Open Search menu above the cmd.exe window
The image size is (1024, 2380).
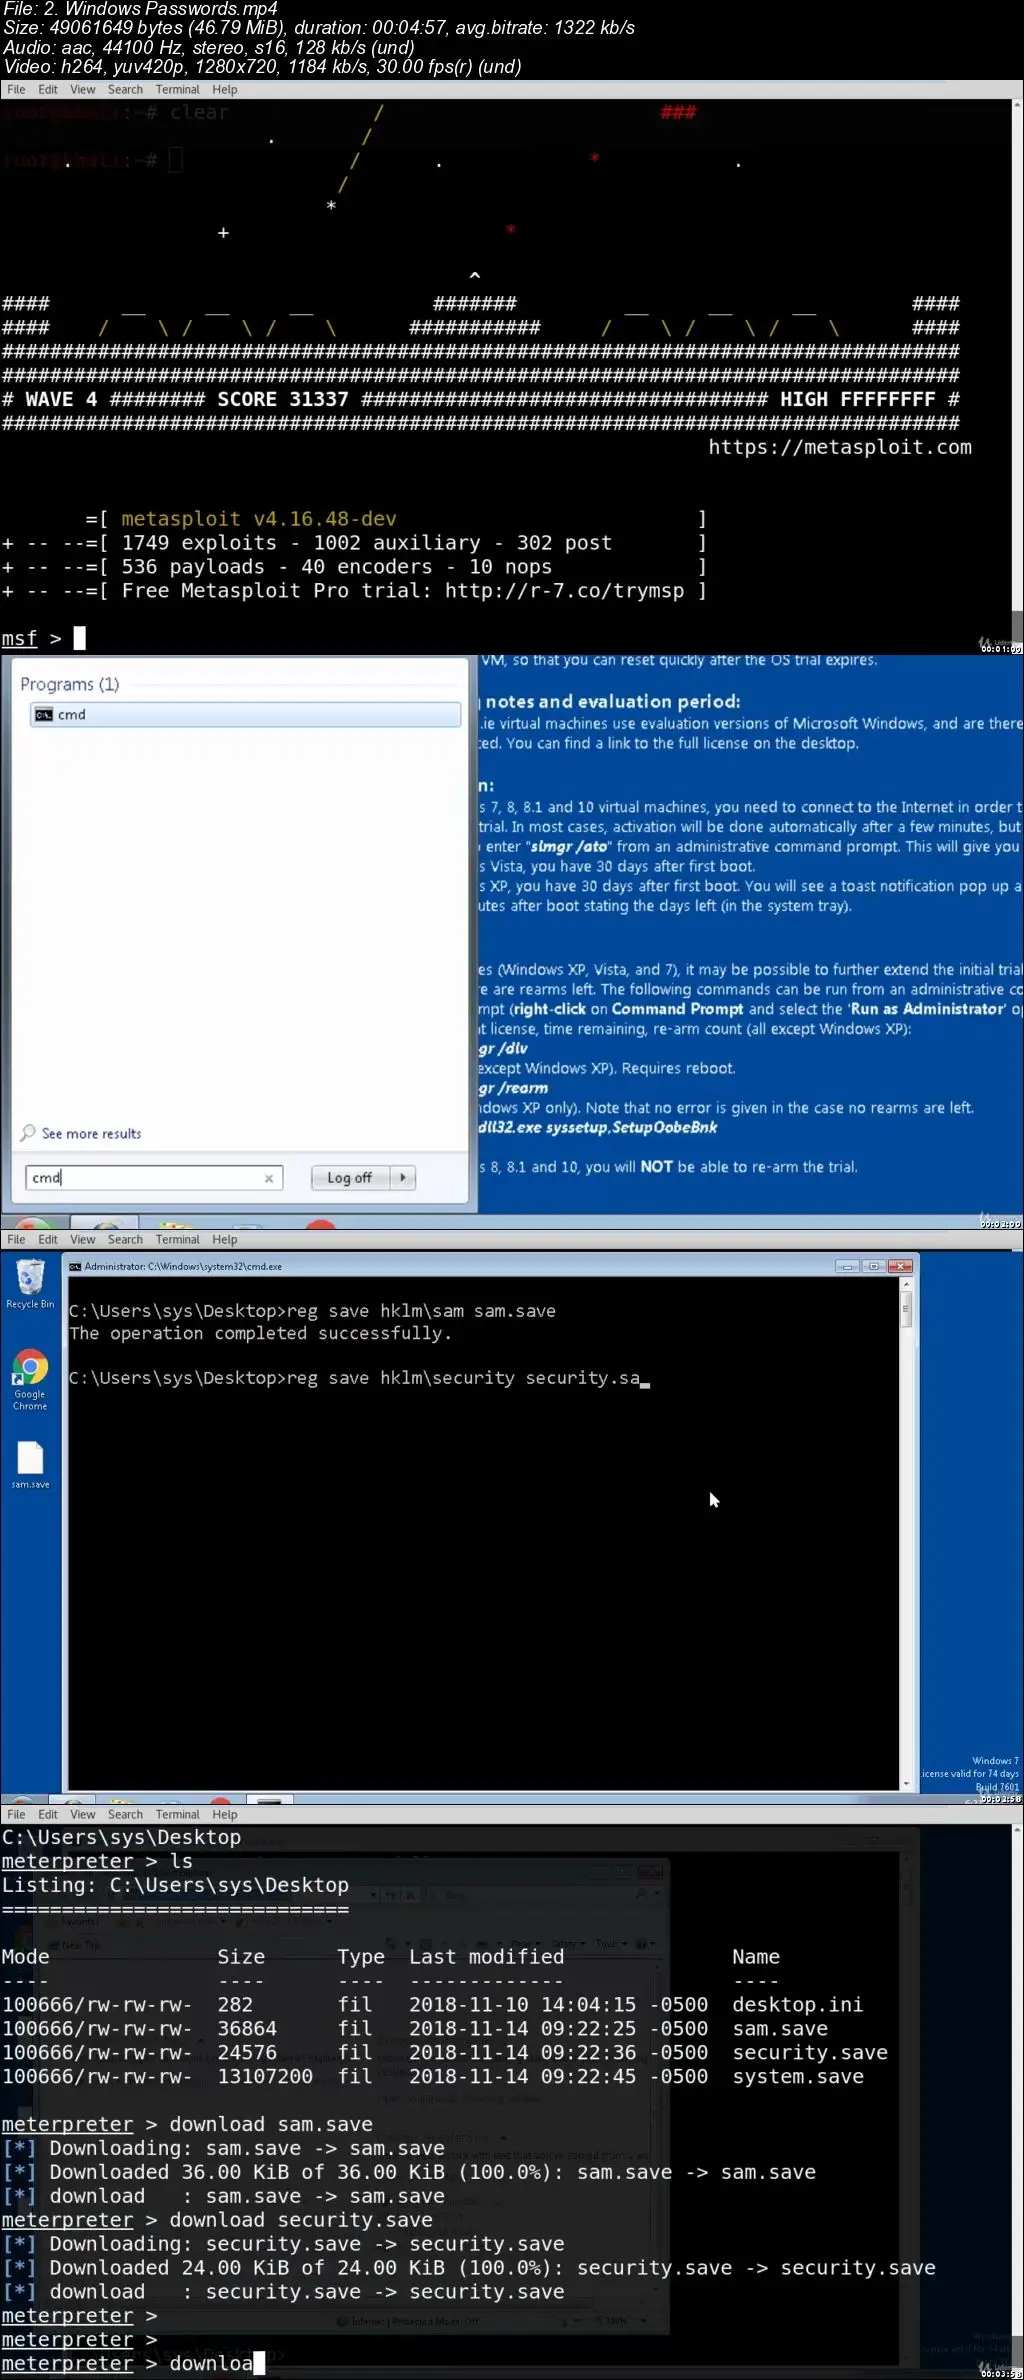(x=125, y=1239)
